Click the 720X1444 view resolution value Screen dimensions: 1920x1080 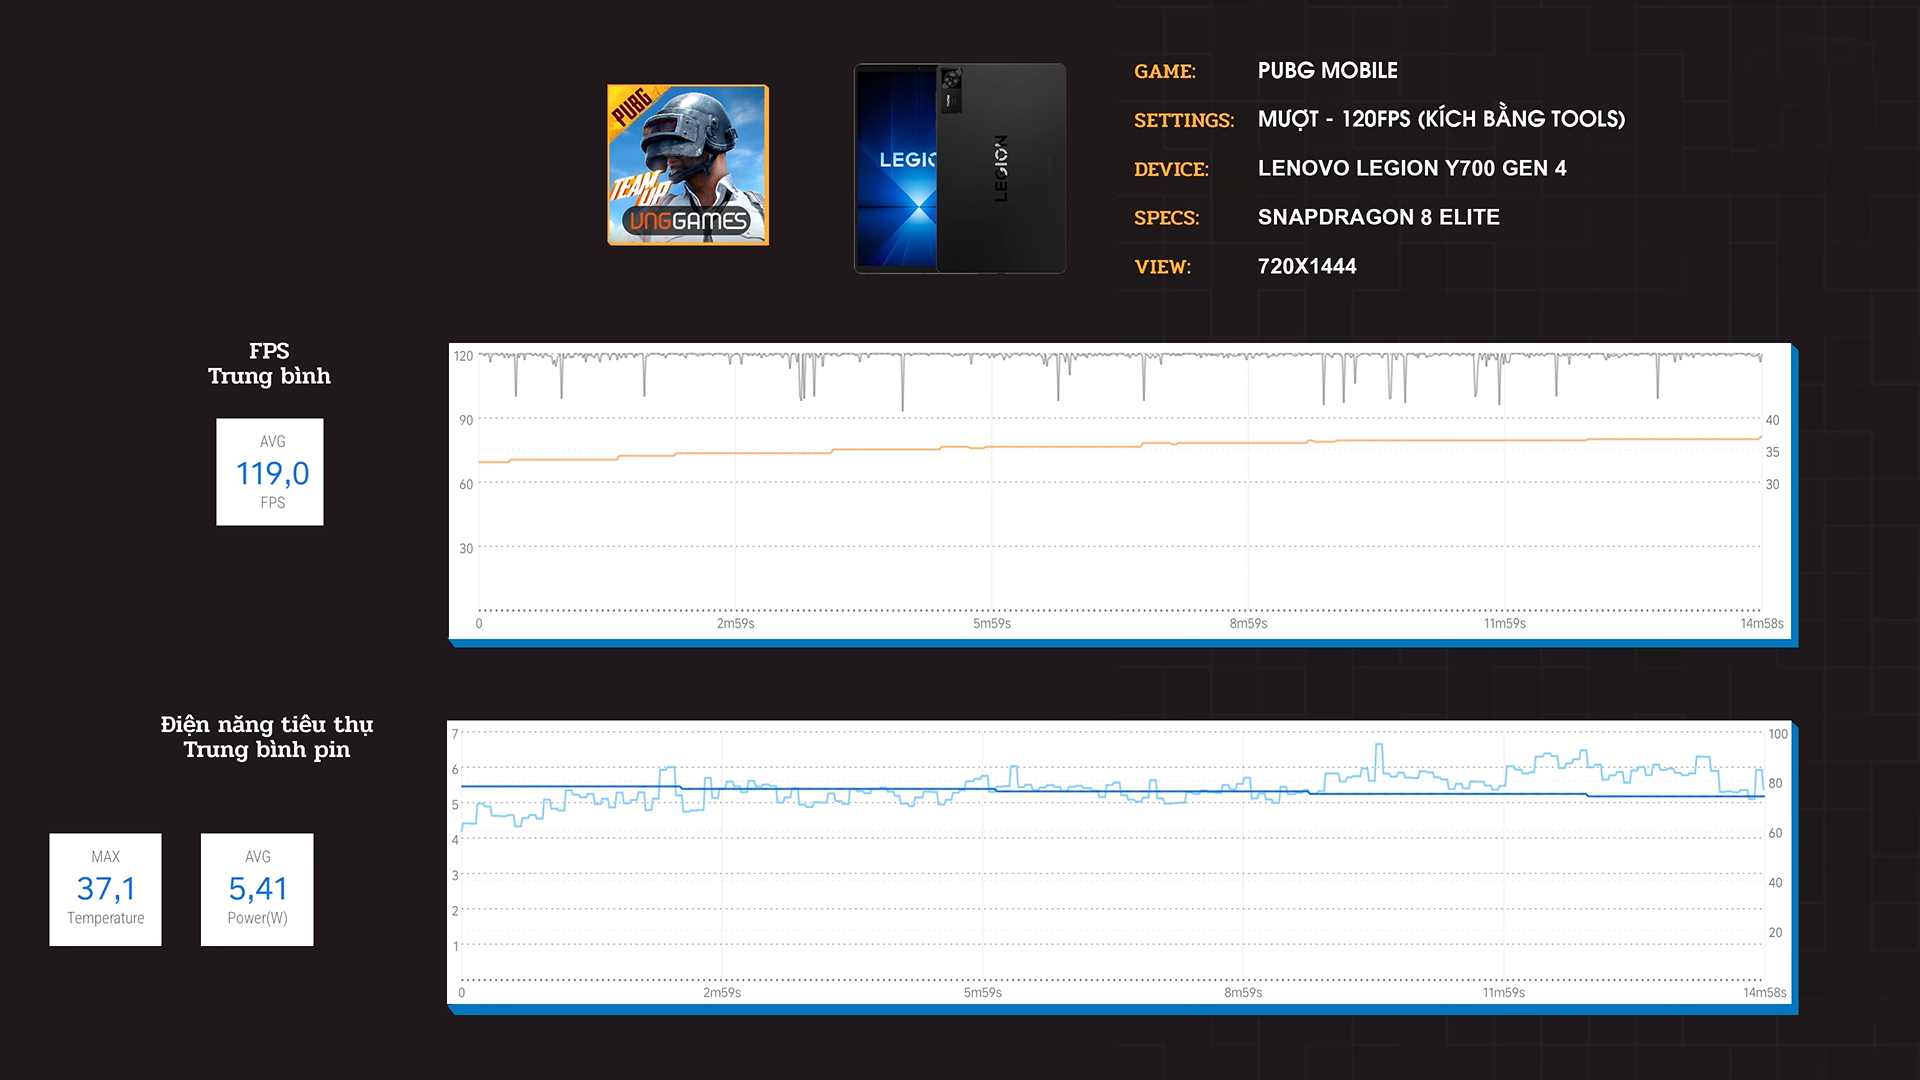(x=1308, y=266)
